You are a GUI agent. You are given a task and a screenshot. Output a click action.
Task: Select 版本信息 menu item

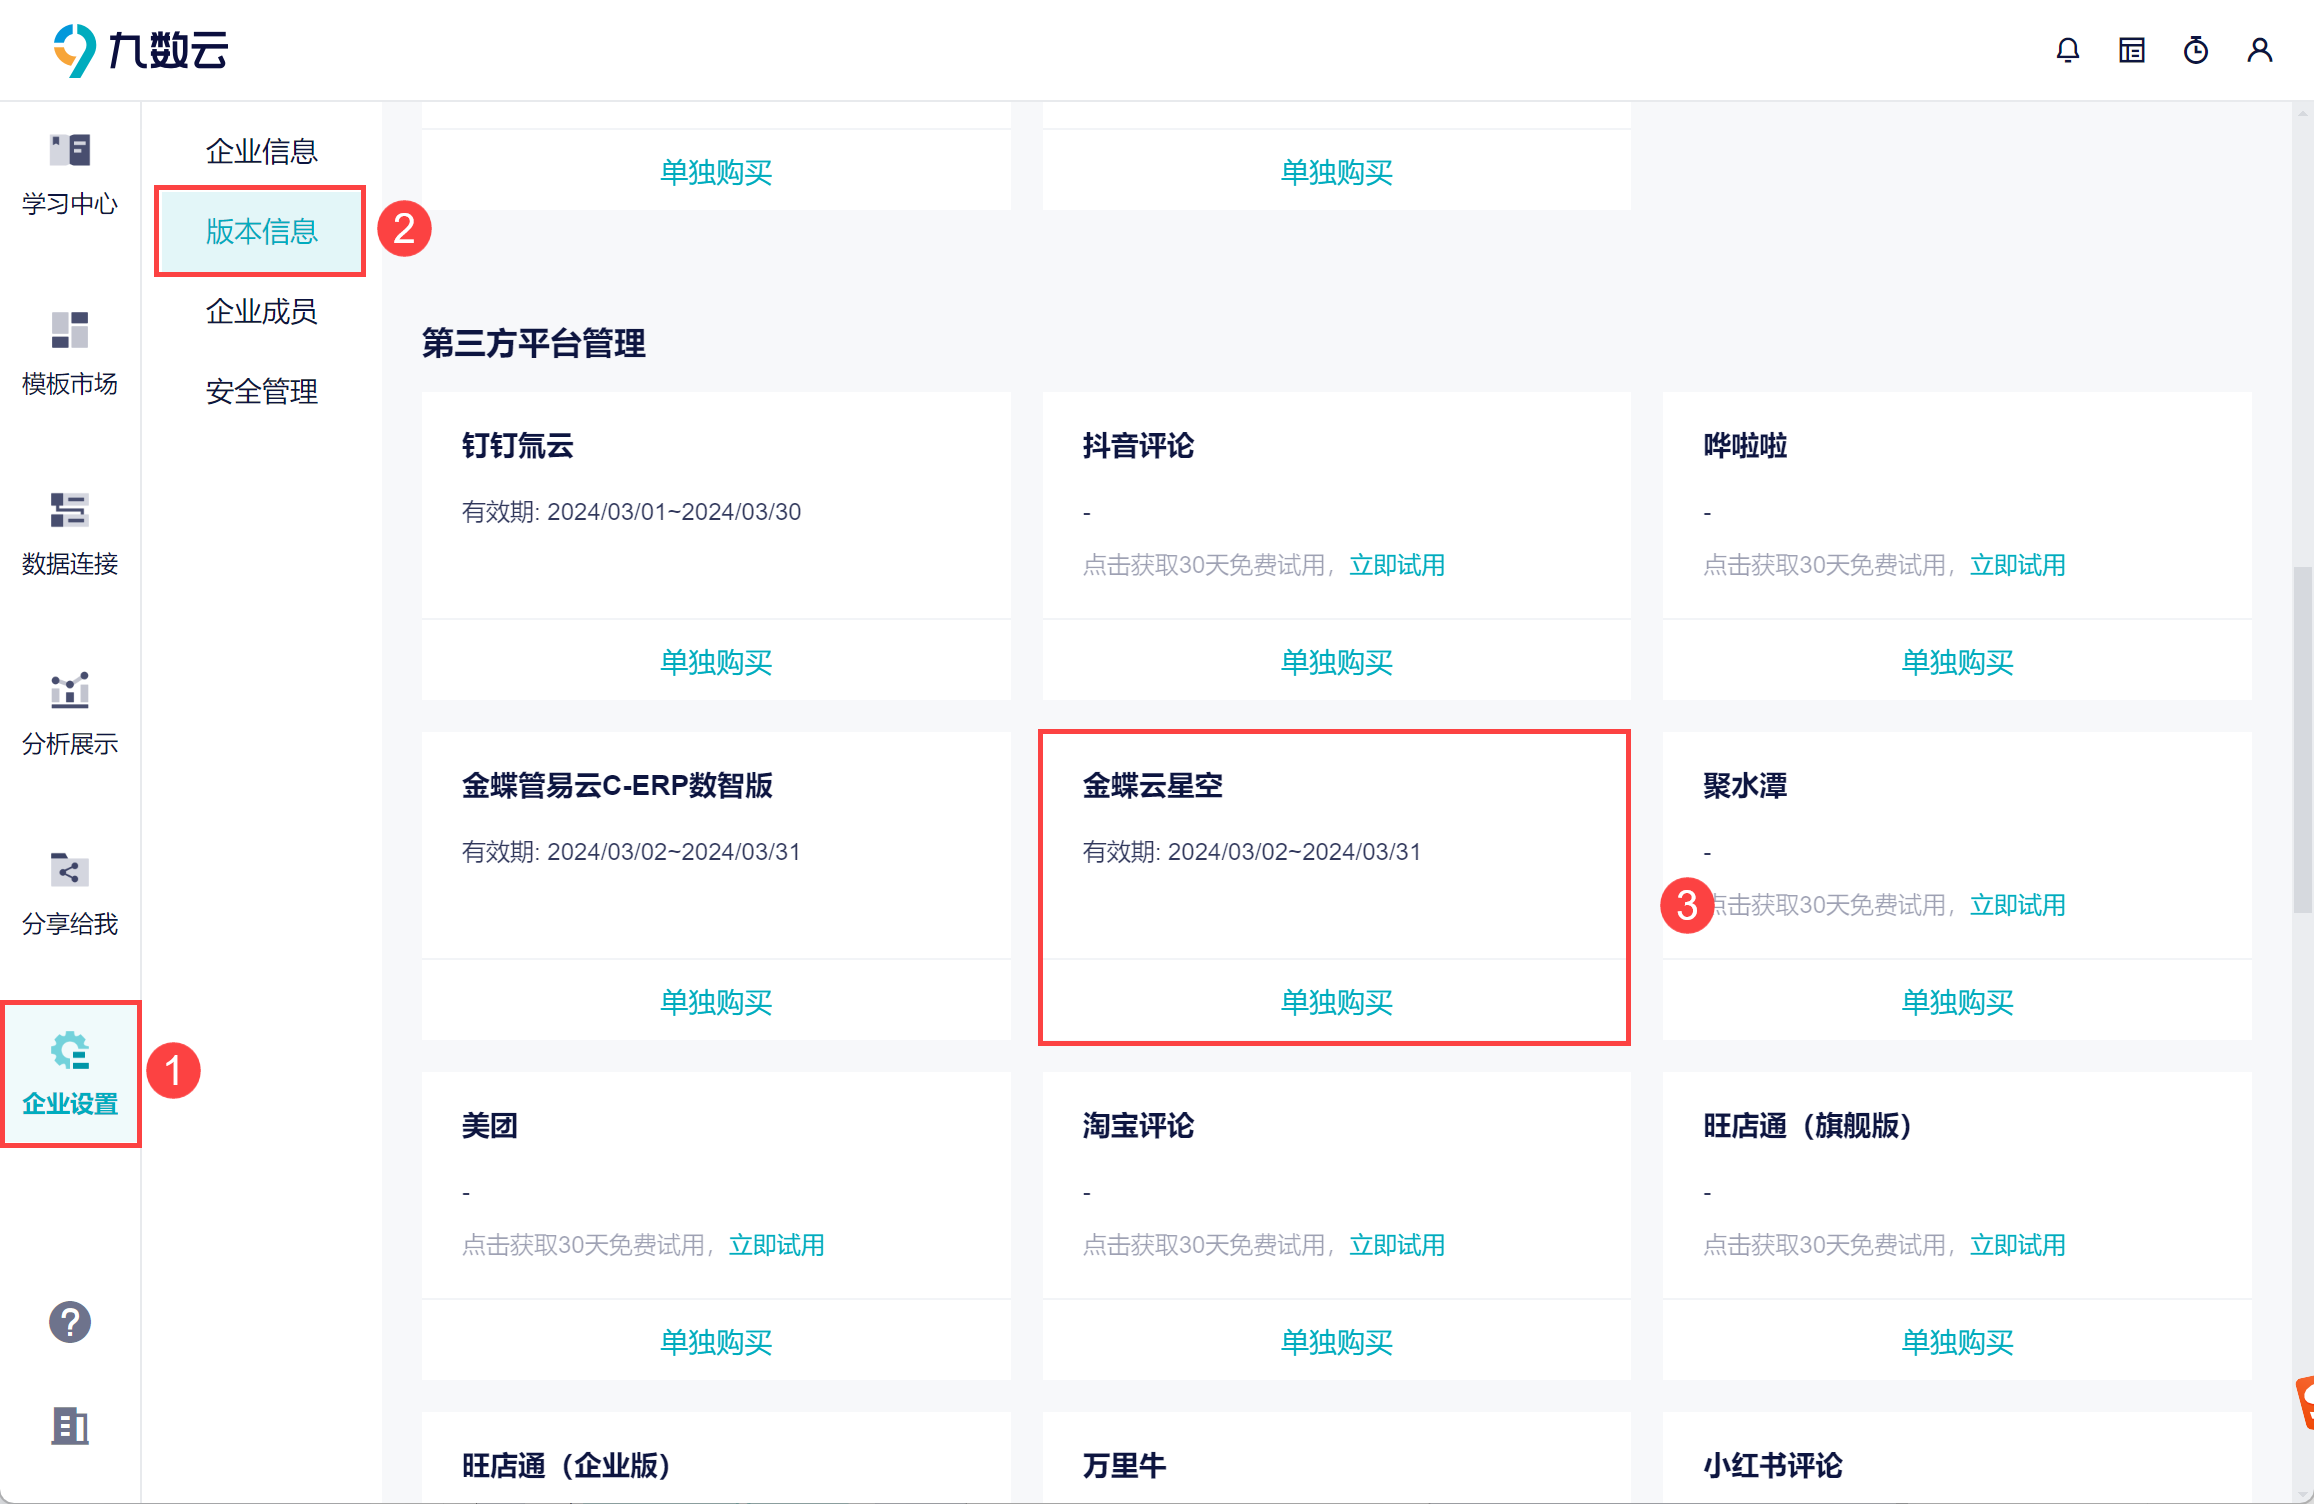(261, 231)
